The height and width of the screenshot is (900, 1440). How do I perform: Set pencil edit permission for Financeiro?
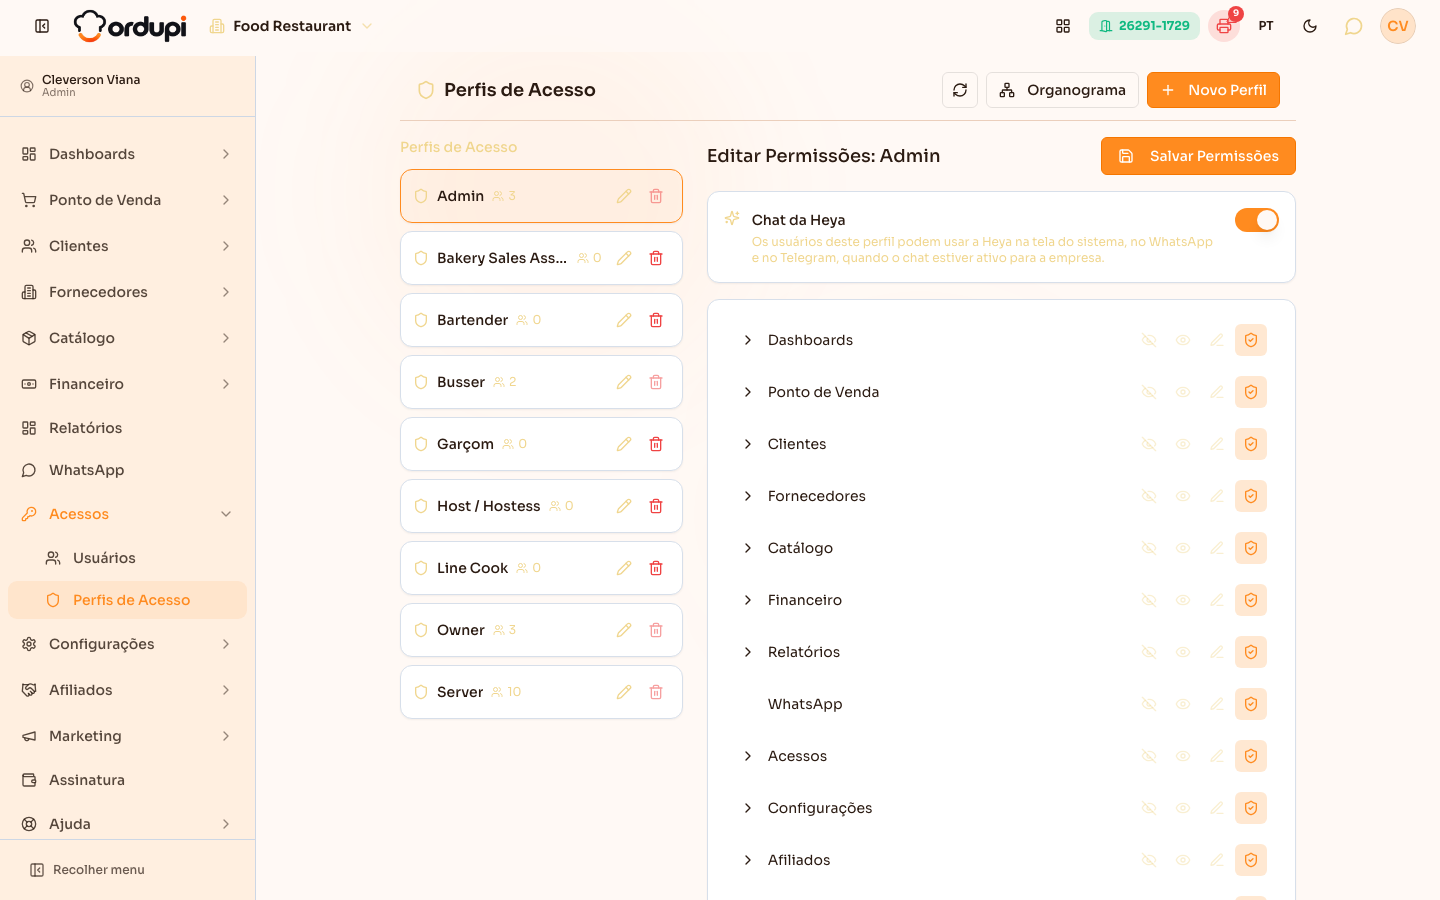pyautogui.click(x=1217, y=600)
